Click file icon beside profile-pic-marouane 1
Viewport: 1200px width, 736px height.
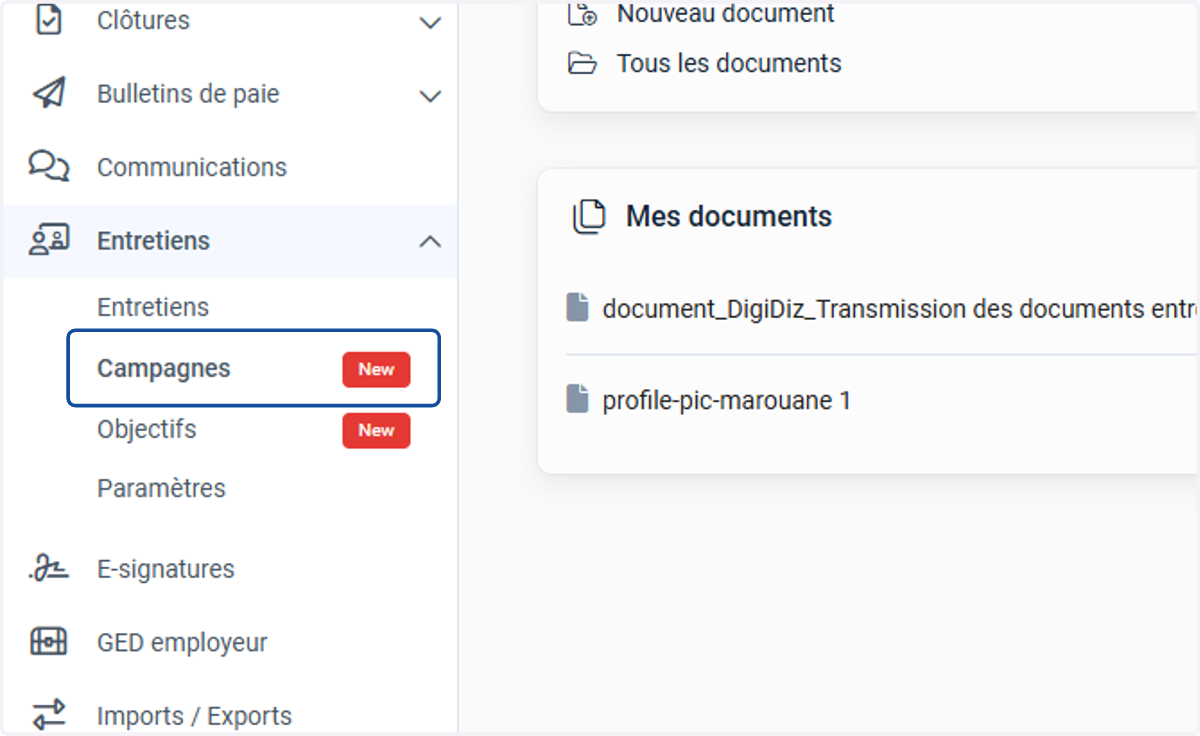[x=577, y=400]
